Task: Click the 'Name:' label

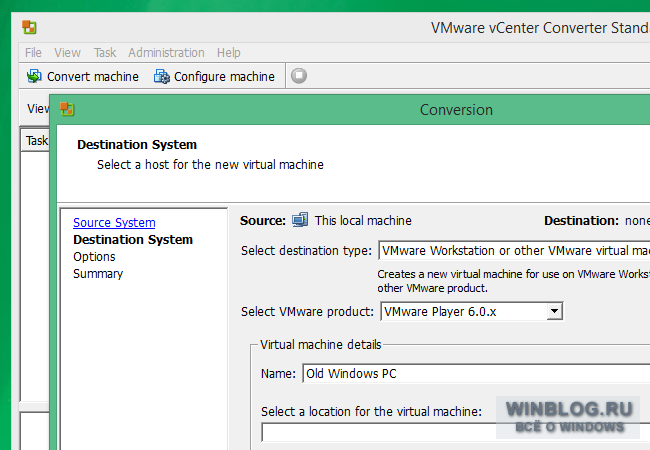Action: pos(278,374)
